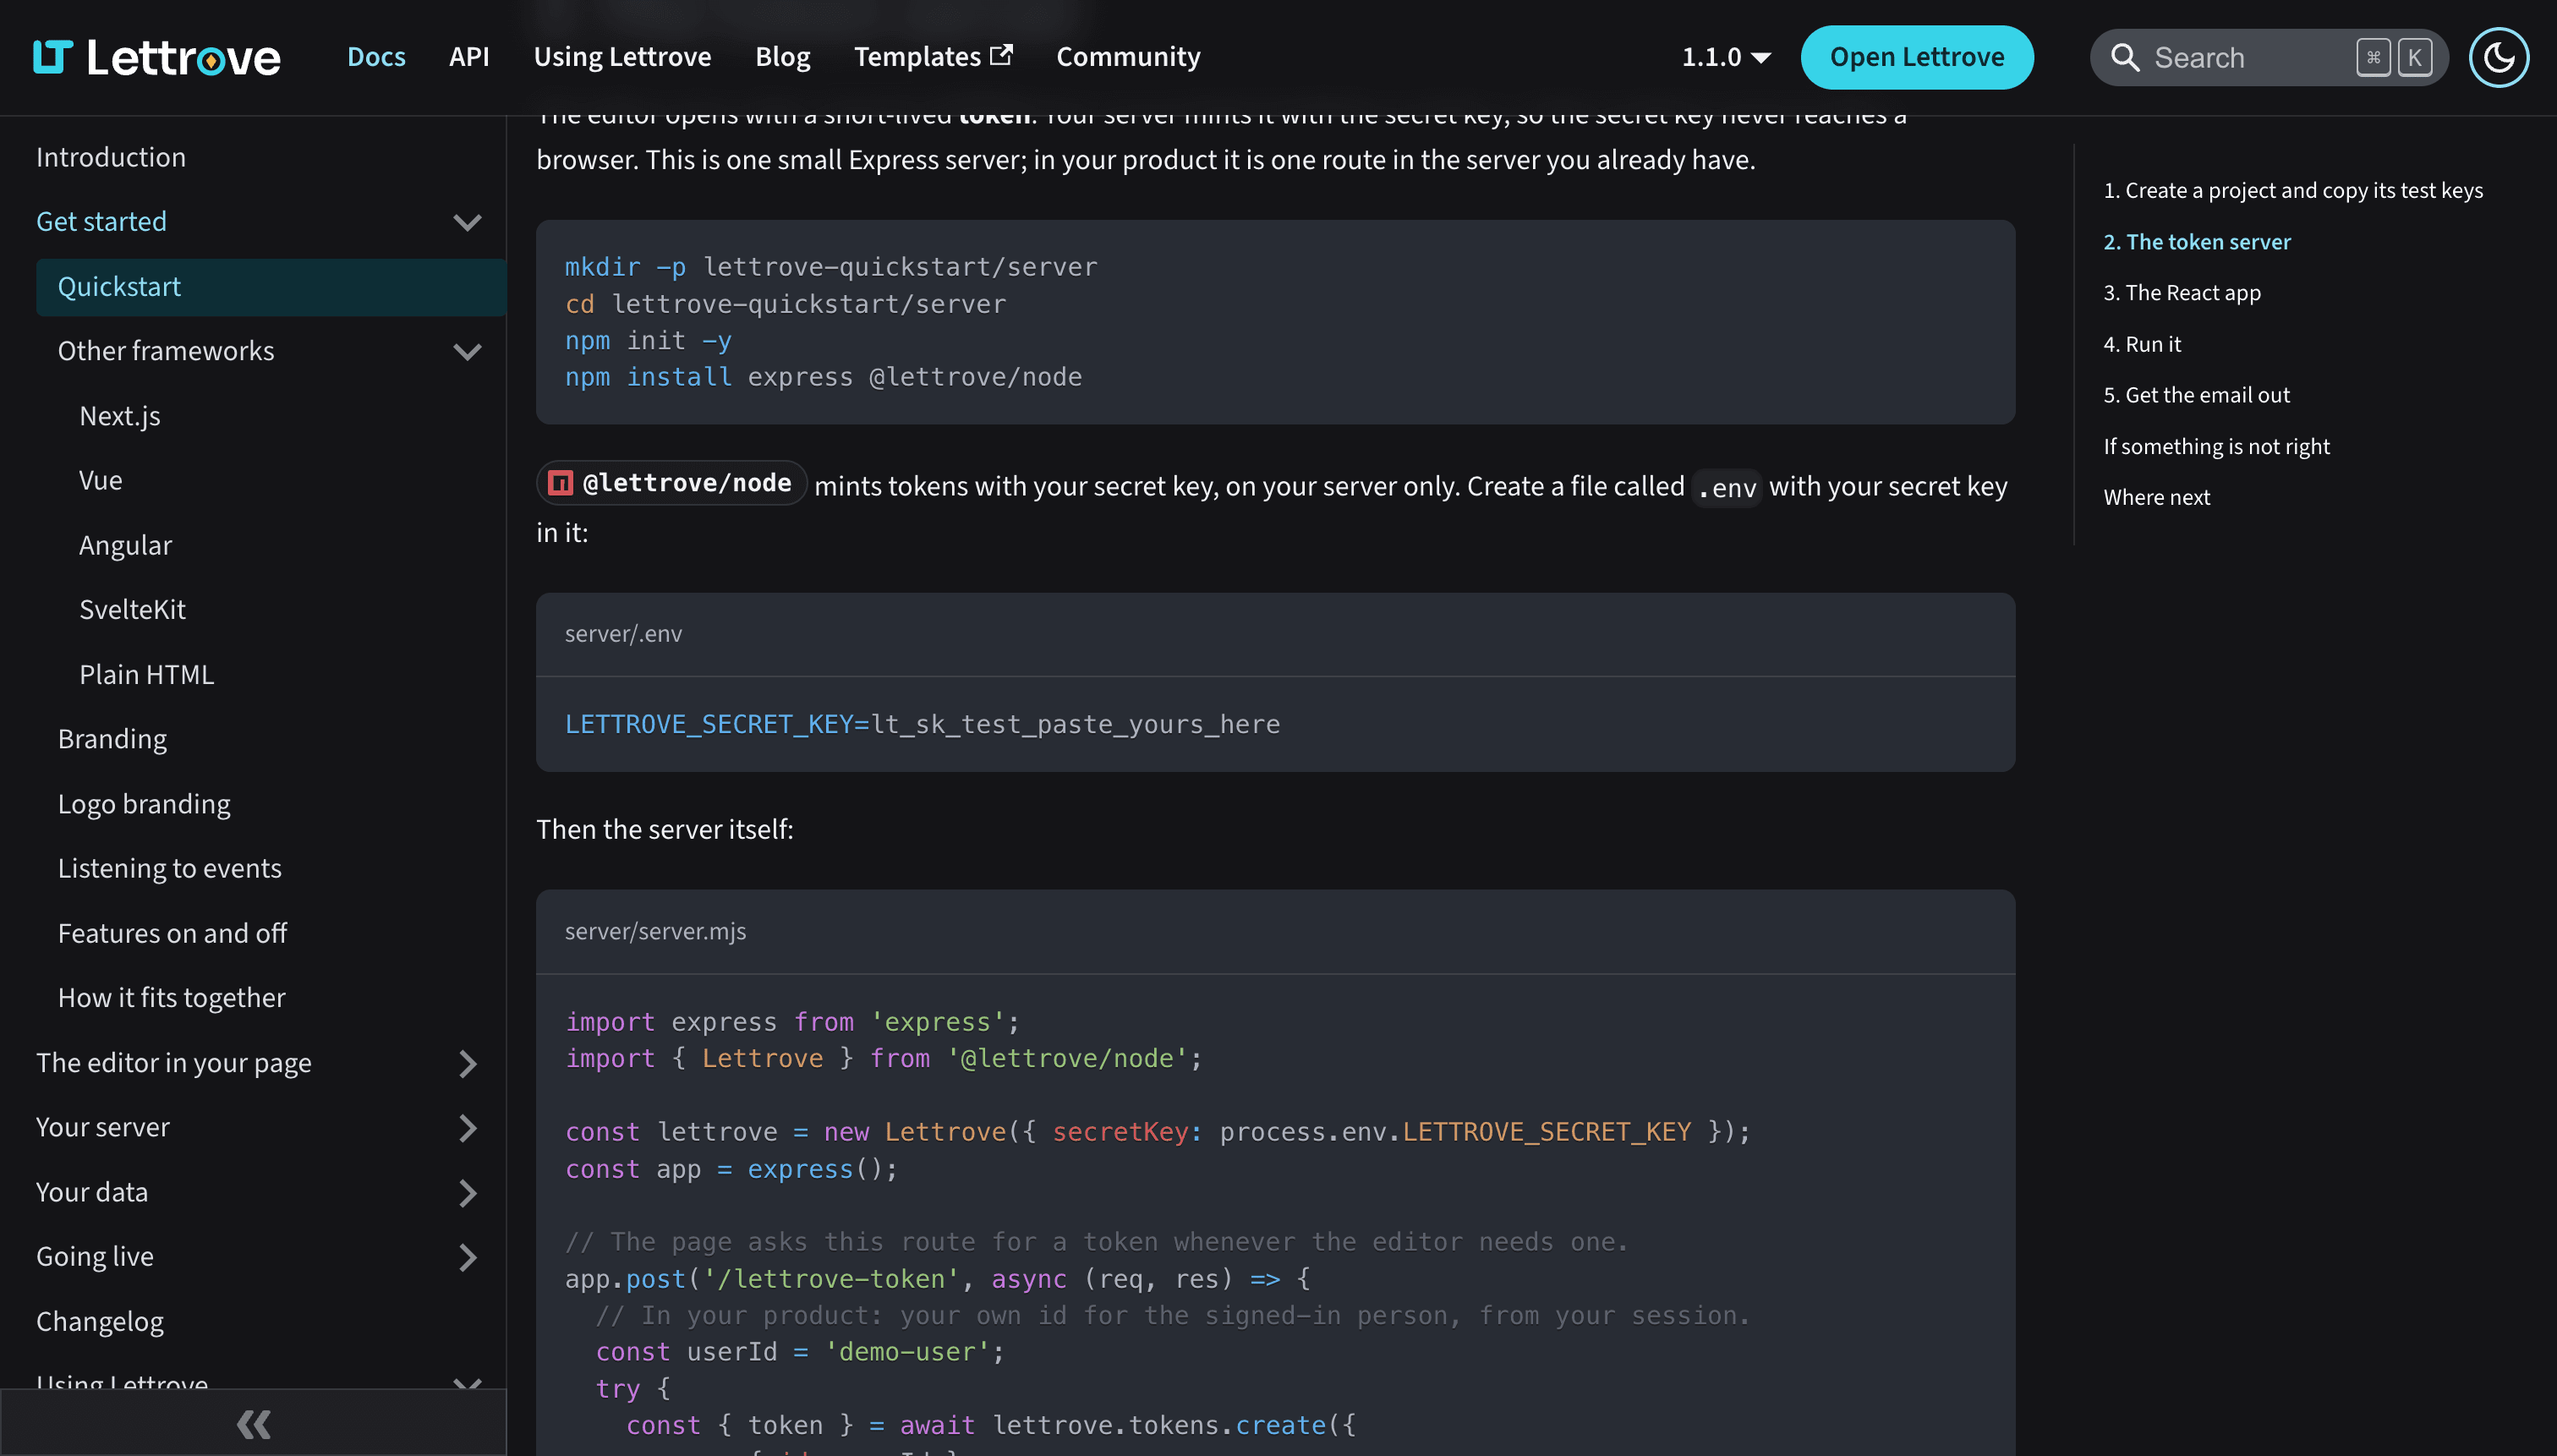Open Logo branding in the sidebar
Viewport: 2557px width, 1456px height.
(x=144, y=804)
